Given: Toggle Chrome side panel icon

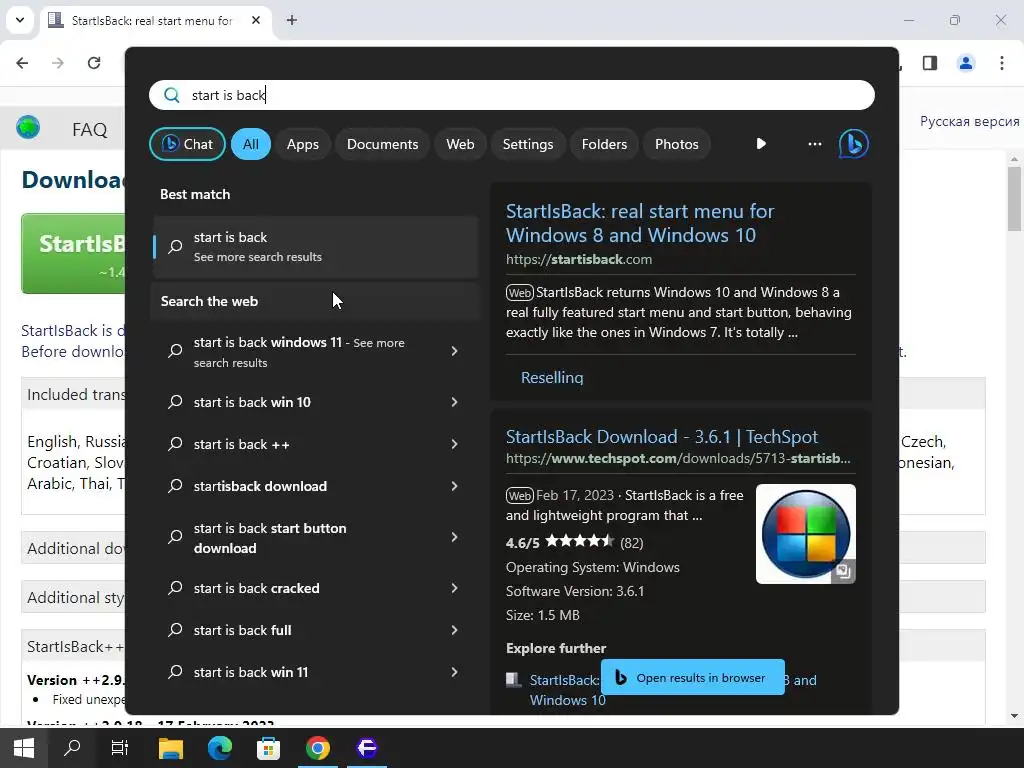Looking at the screenshot, I should pyautogui.click(x=930, y=63).
